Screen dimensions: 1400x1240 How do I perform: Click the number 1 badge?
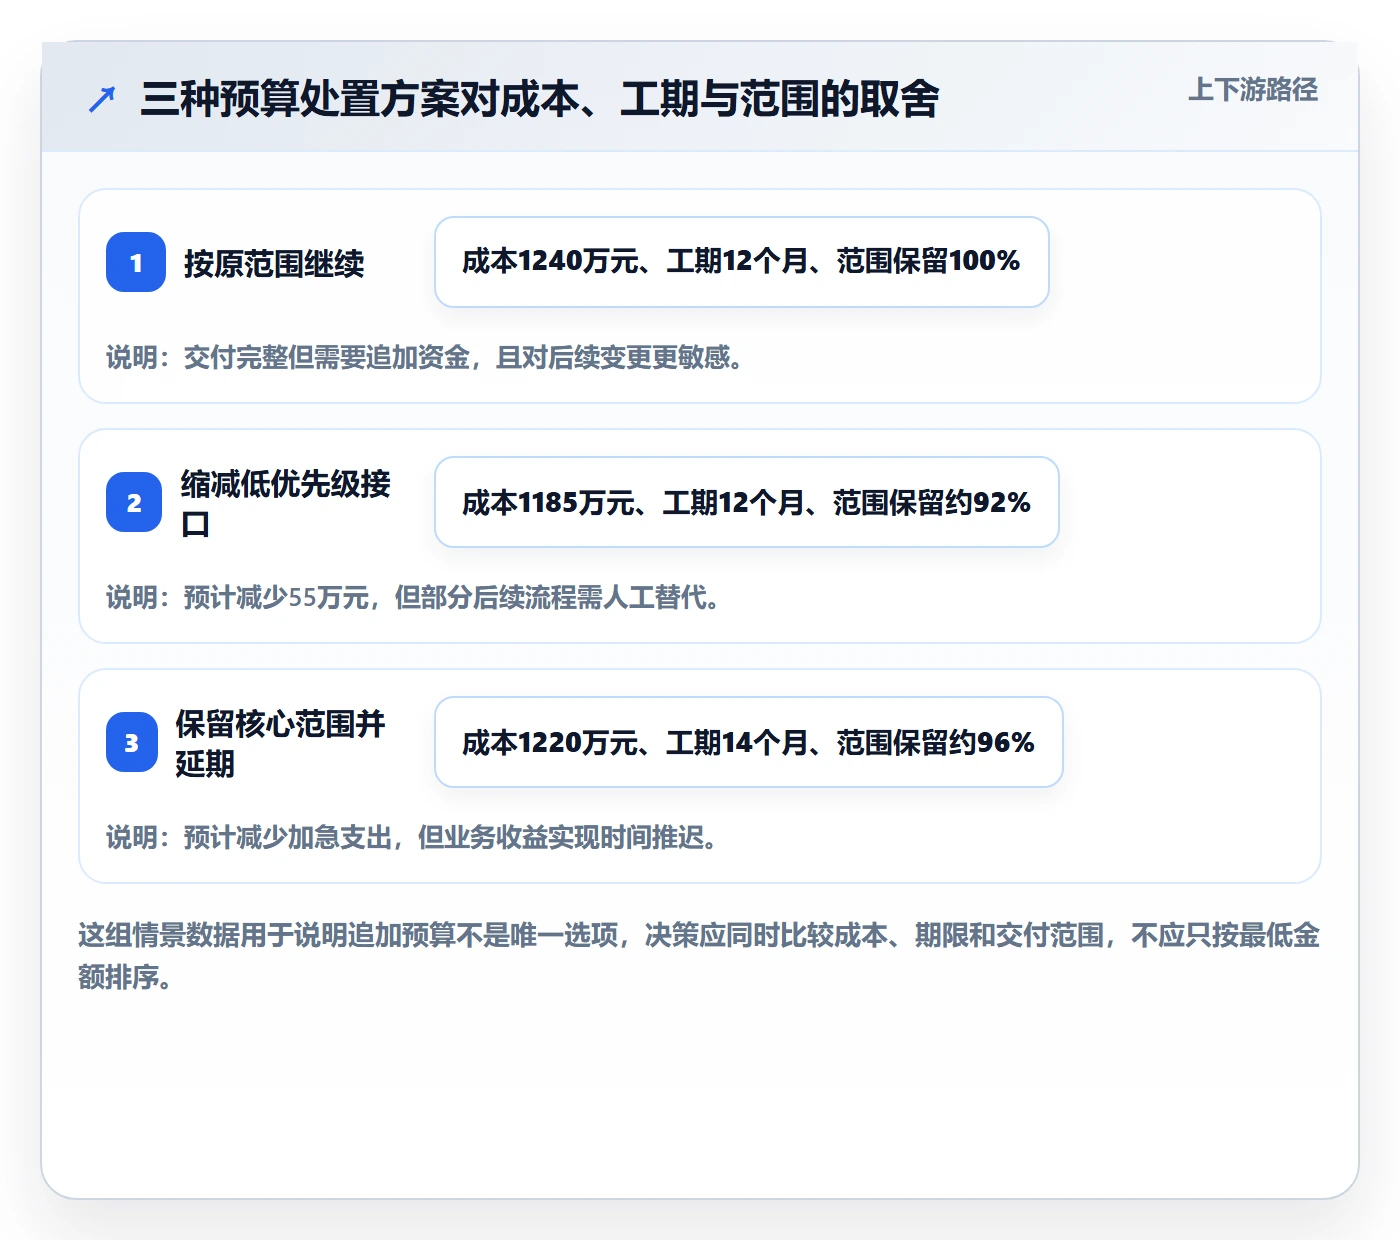(136, 262)
